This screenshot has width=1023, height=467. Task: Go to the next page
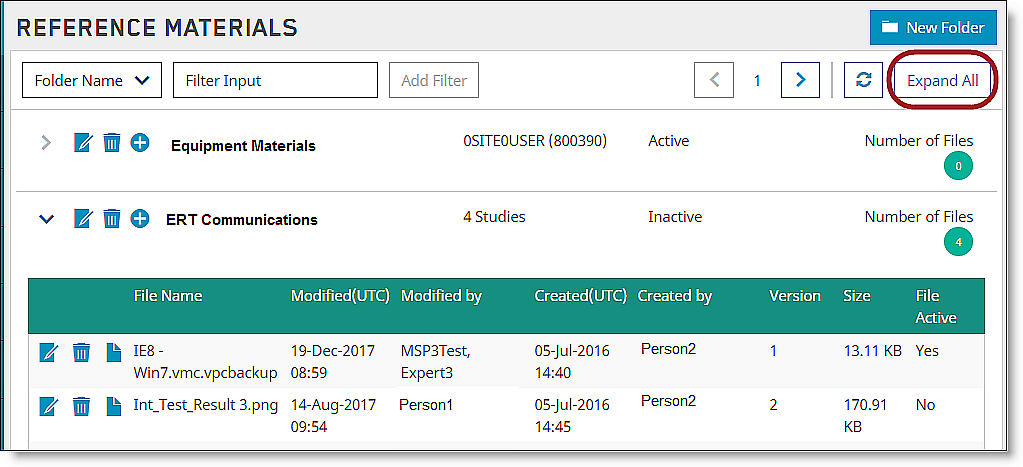(x=801, y=80)
